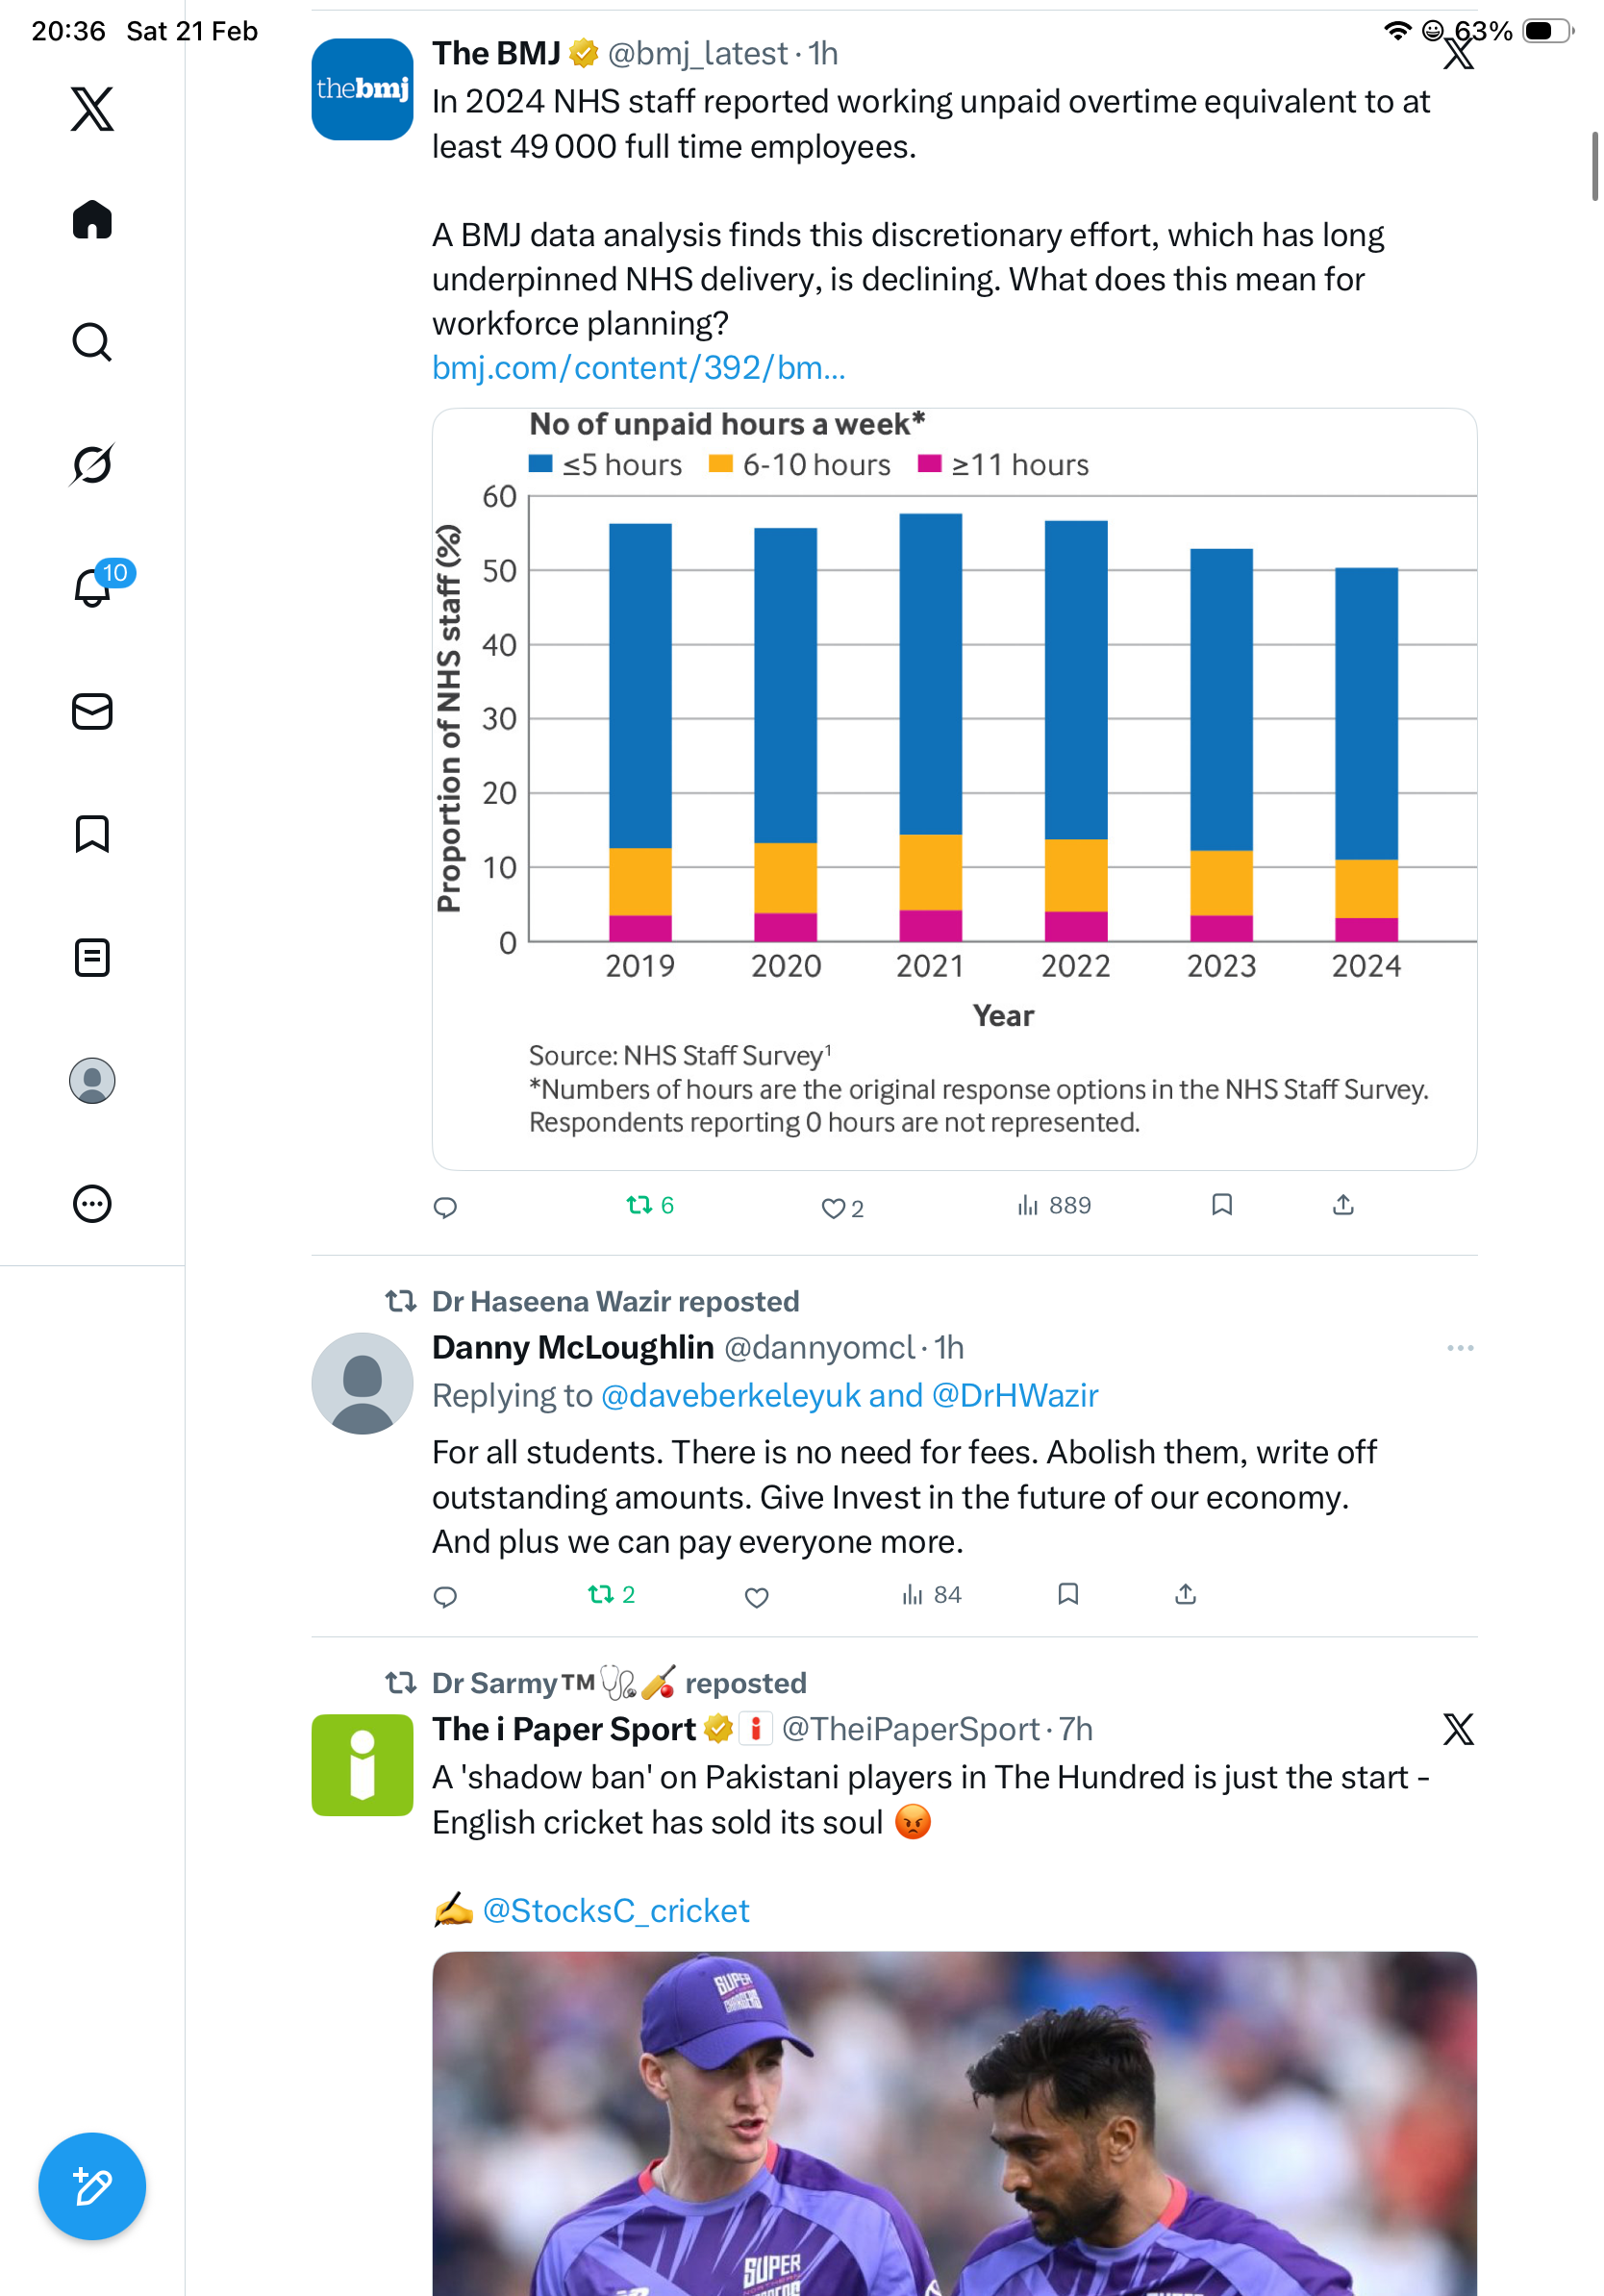1604x2296 pixels.
Task: Open the Bookmarks sidebar icon
Action: click(92, 834)
